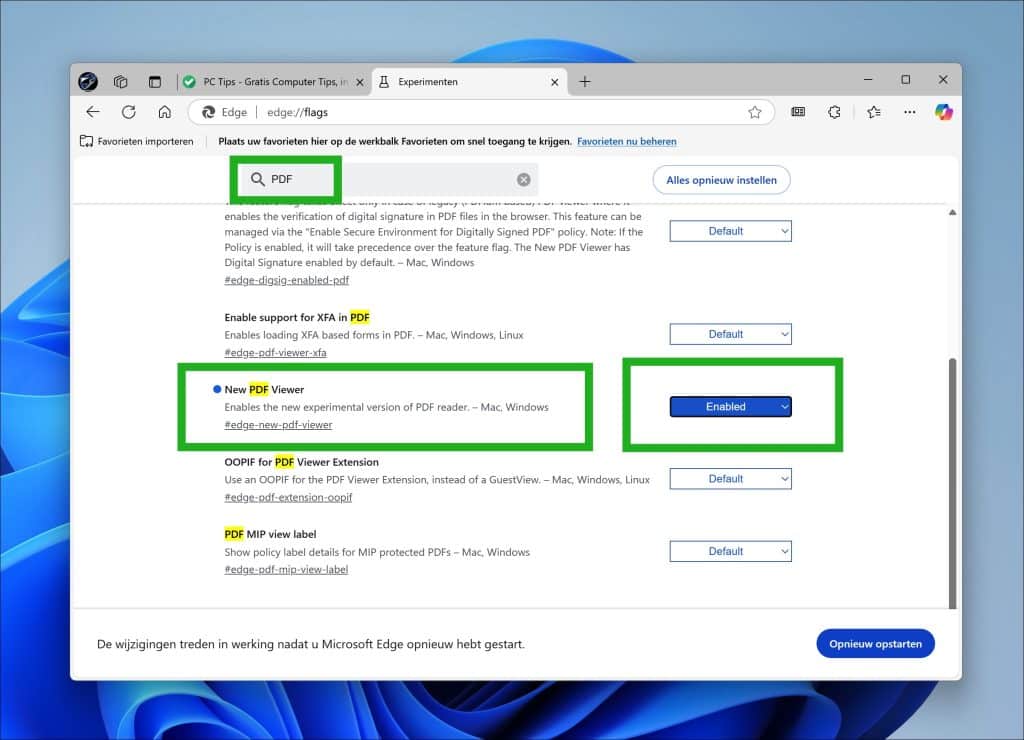
Task: Open the #edge-new-pdf-viewer link
Action: coord(278,425)
